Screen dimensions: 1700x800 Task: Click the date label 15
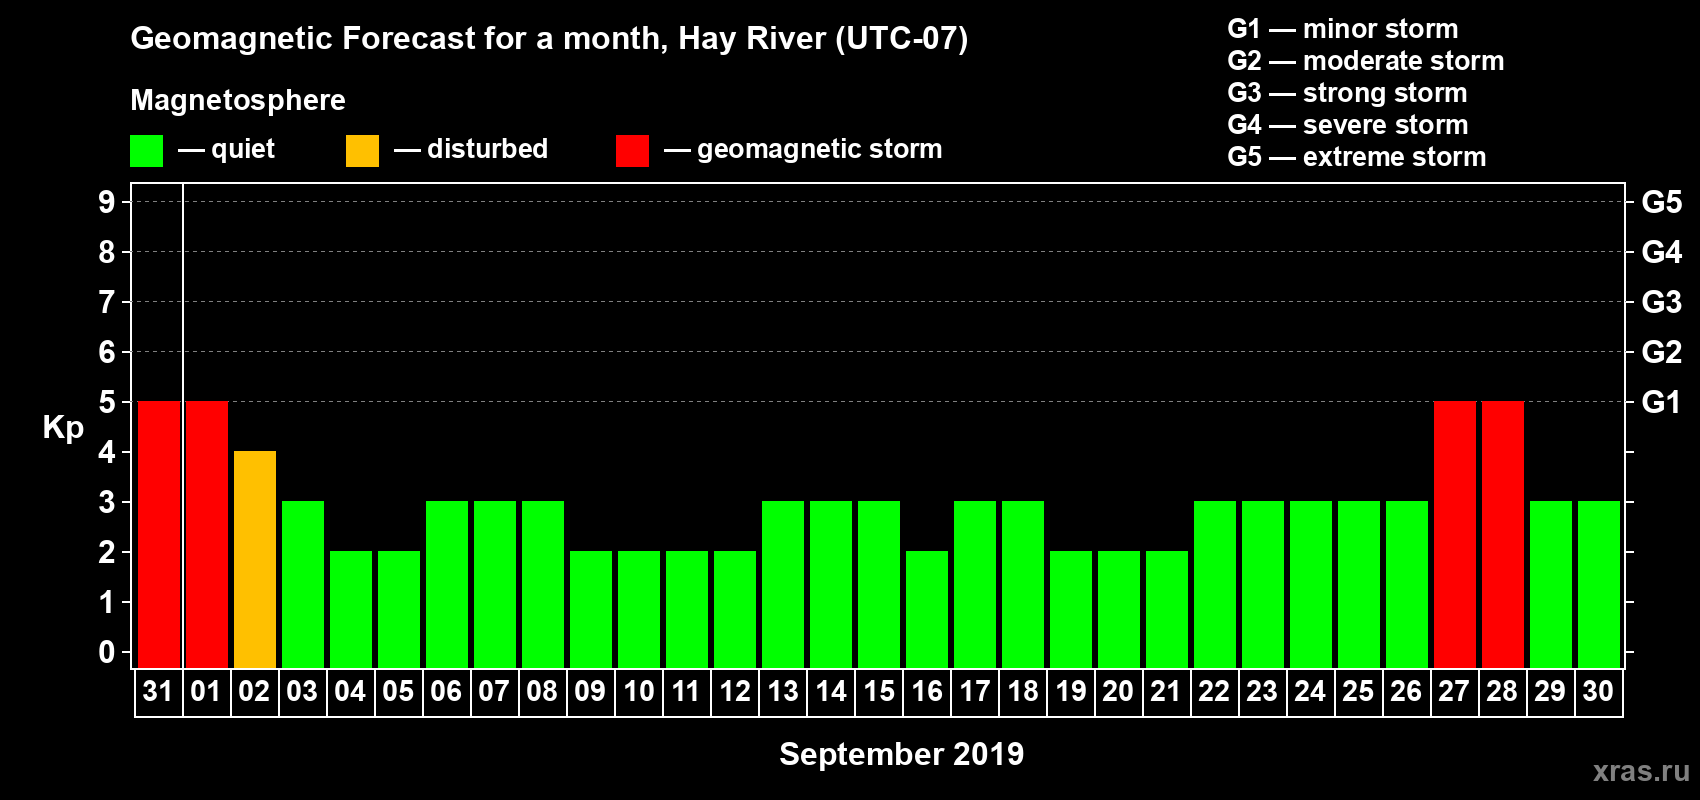[878, 691]
